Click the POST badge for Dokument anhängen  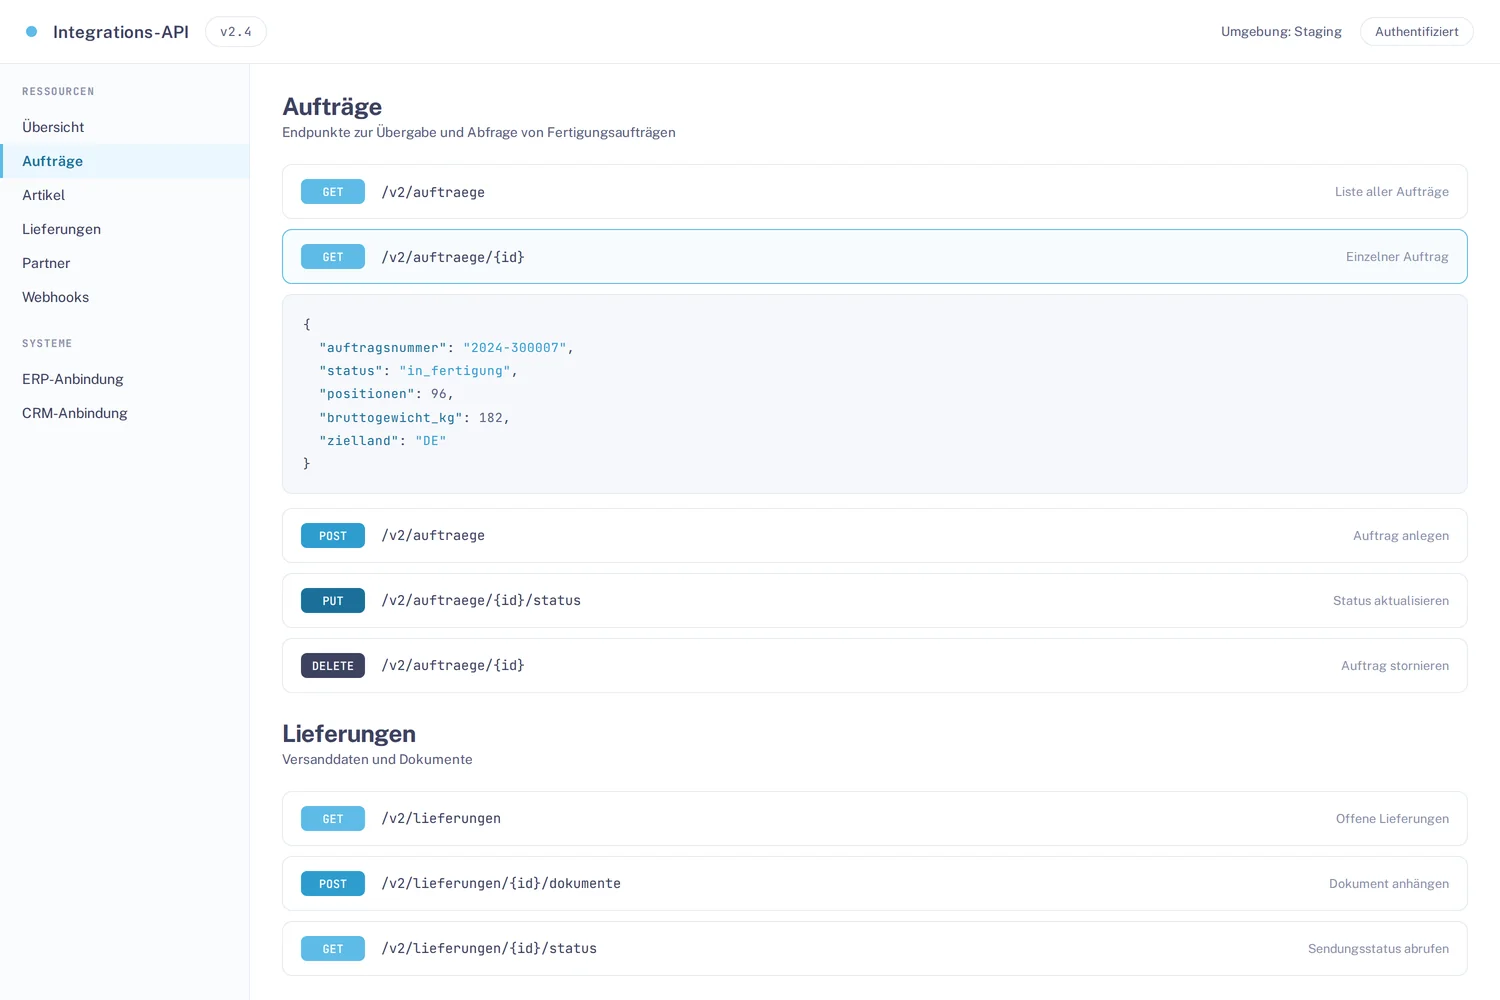click(333, 884)
